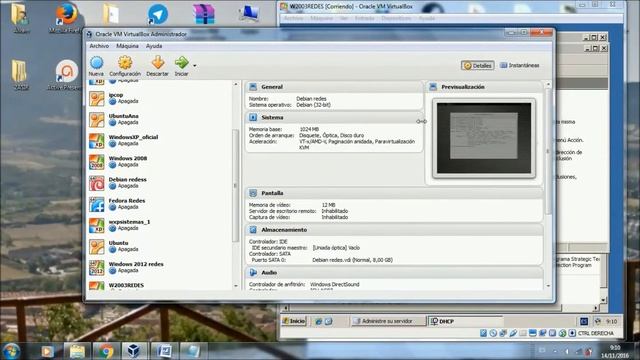Click the VM preview thumbnail
640x360 pixels.
click(484, 138)
